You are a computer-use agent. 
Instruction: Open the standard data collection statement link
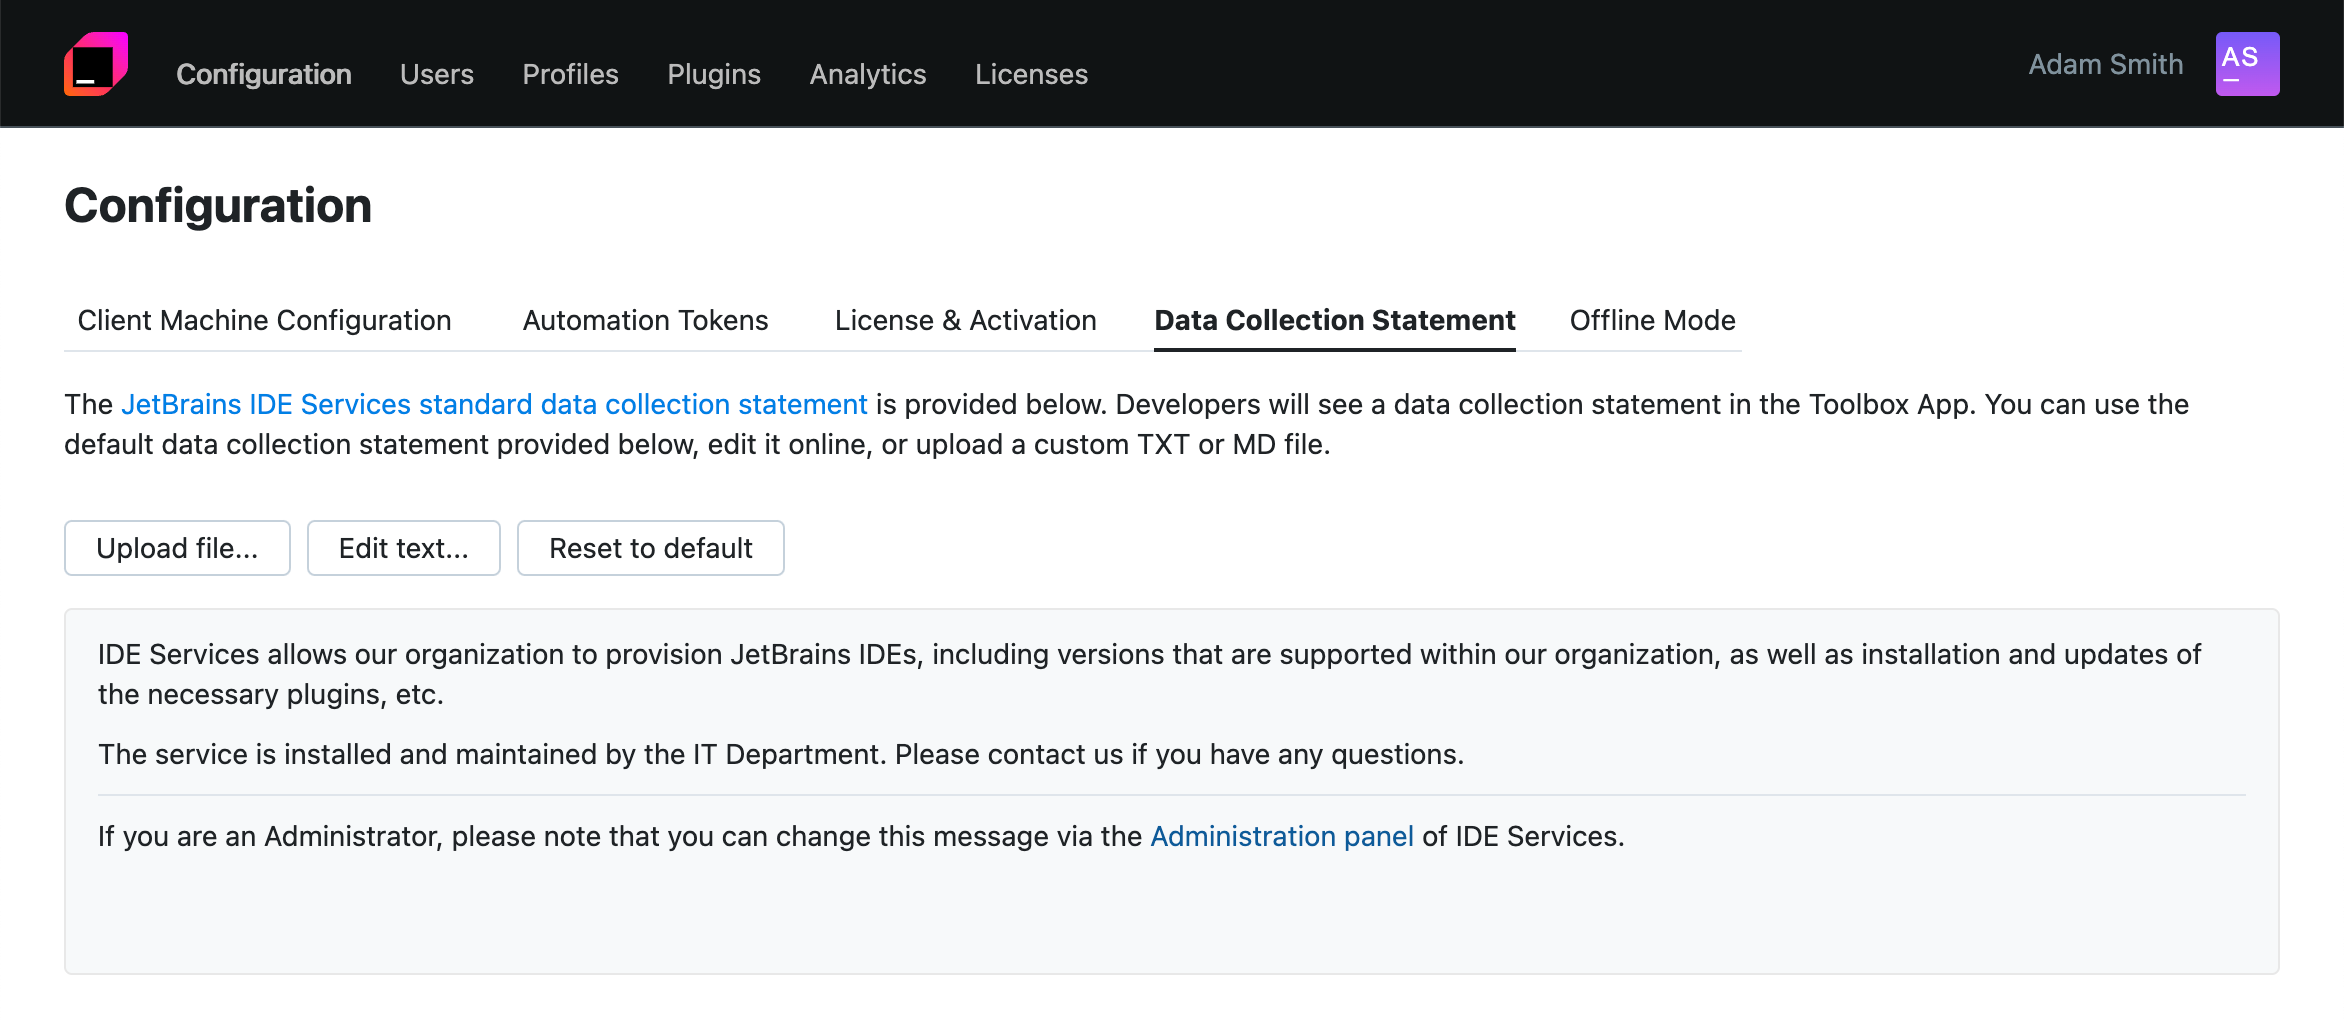pyautogui.click(x=494, y=404)
